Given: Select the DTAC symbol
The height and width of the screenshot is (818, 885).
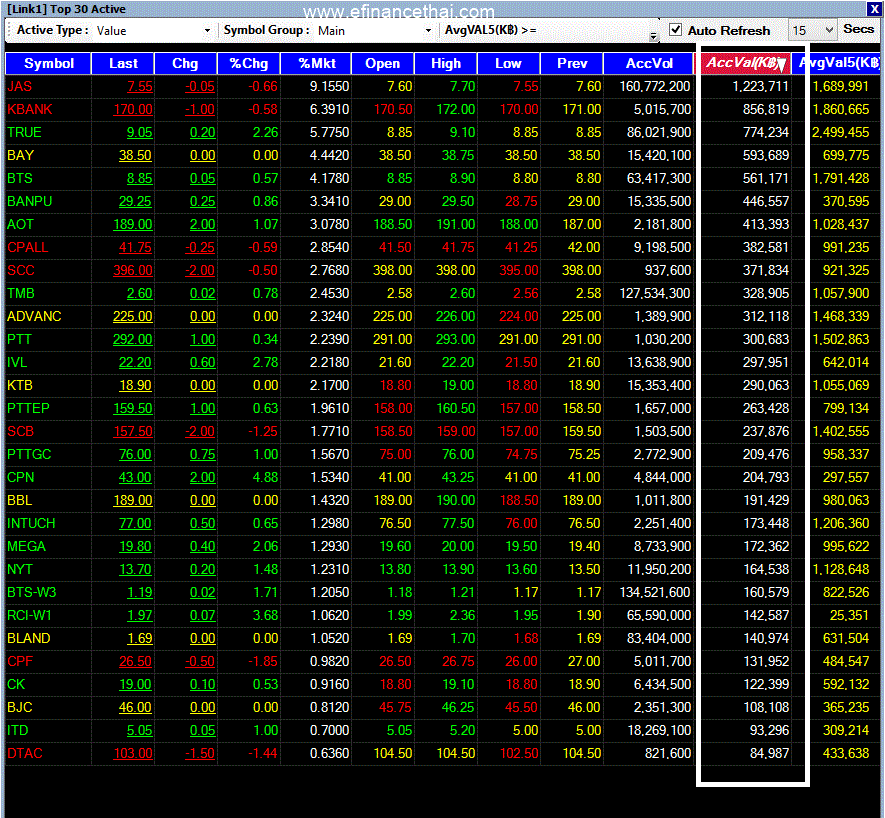Looking at the screenshot, I should tap(25, 754).
